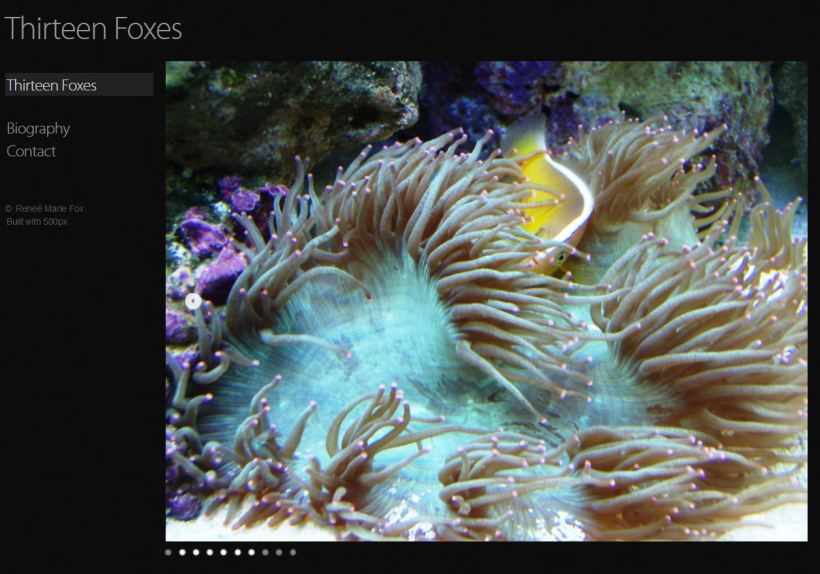The height and width of the screenshot is (574, 820).
Task: Select the first slideshow dot
Action: 168,552
